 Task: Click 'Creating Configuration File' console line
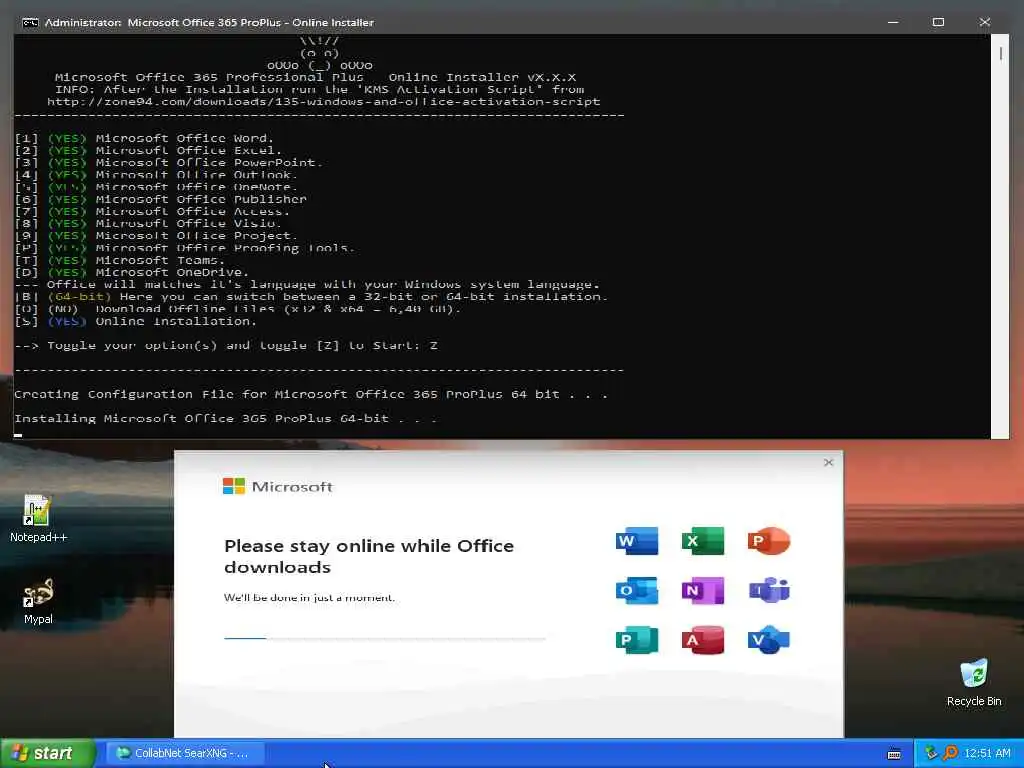click(311, 394)
